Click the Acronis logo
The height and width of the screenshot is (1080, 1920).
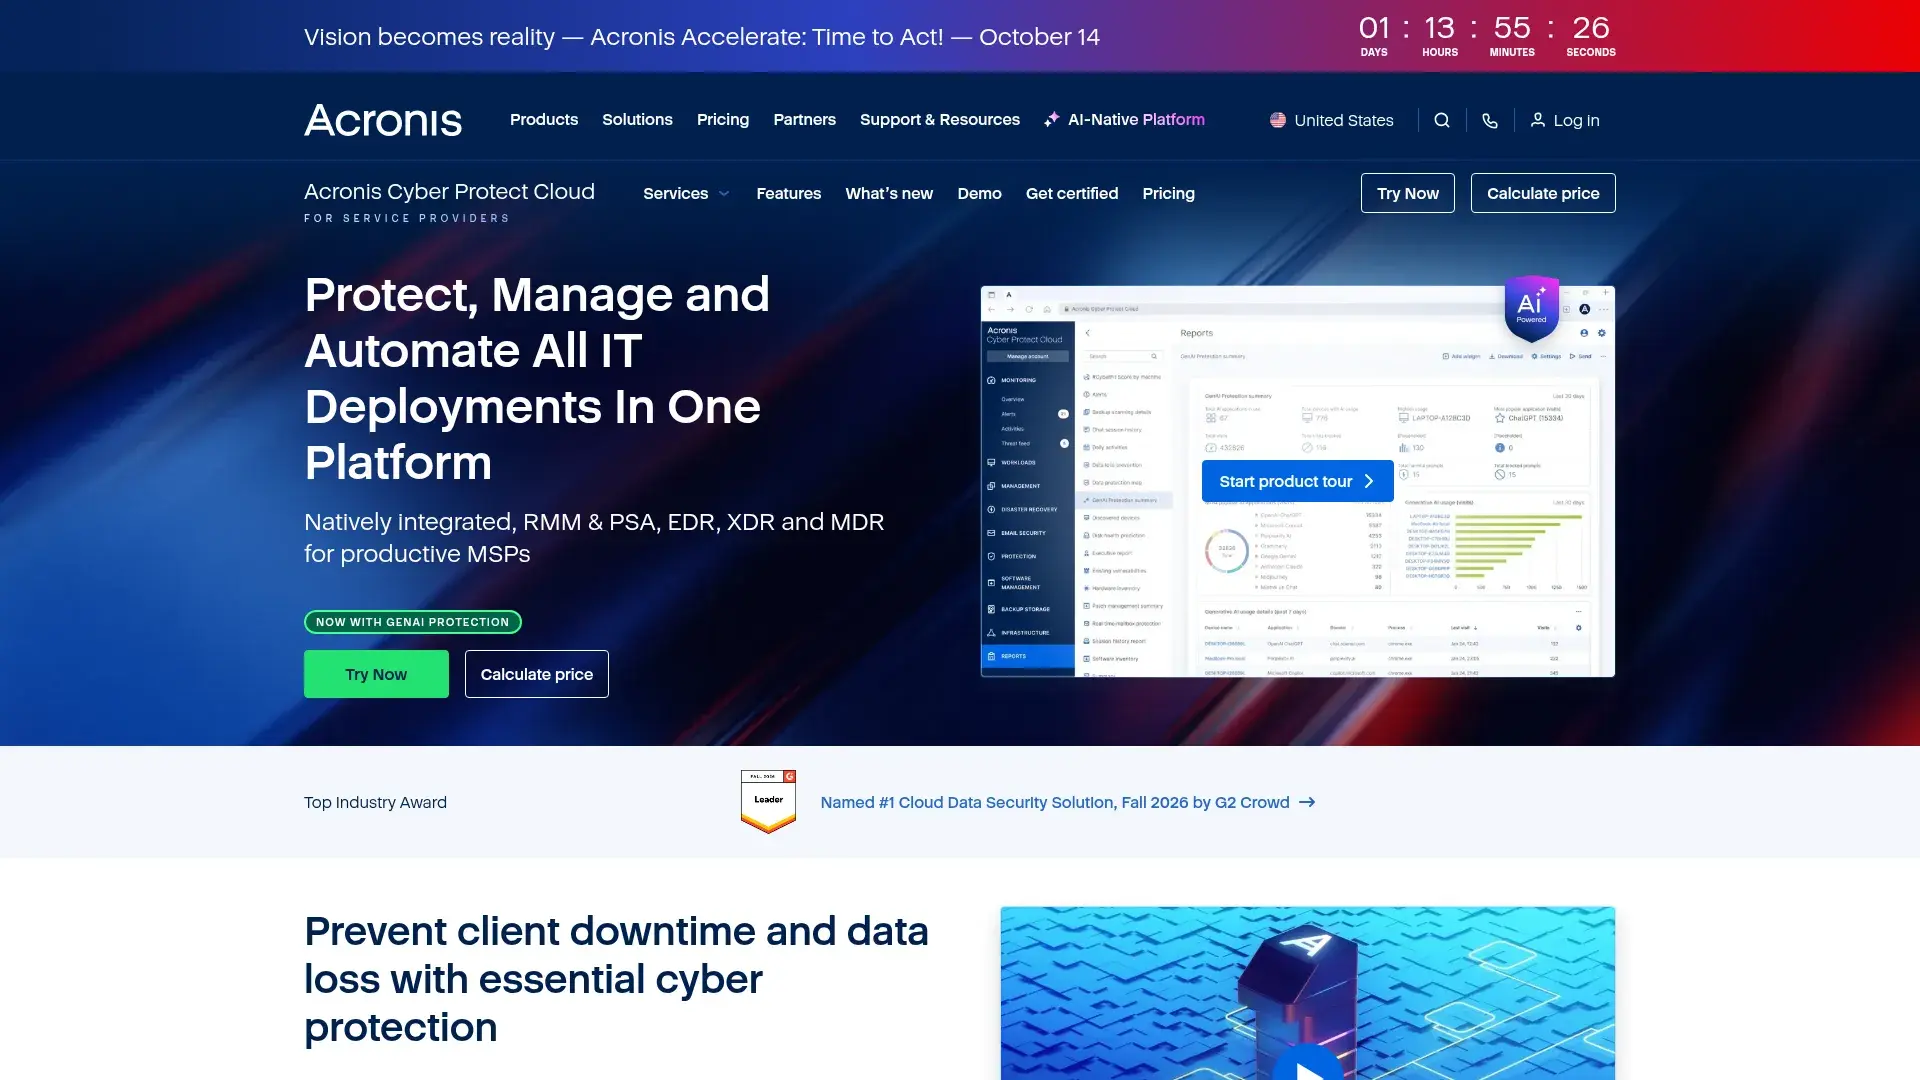tap(383, 120)
